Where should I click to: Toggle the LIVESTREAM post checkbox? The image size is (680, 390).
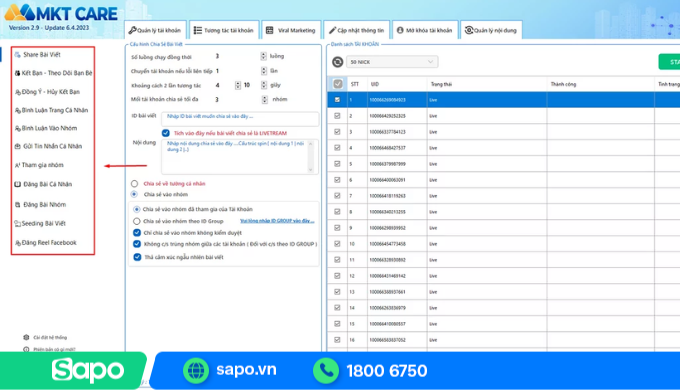coord(166,133)
